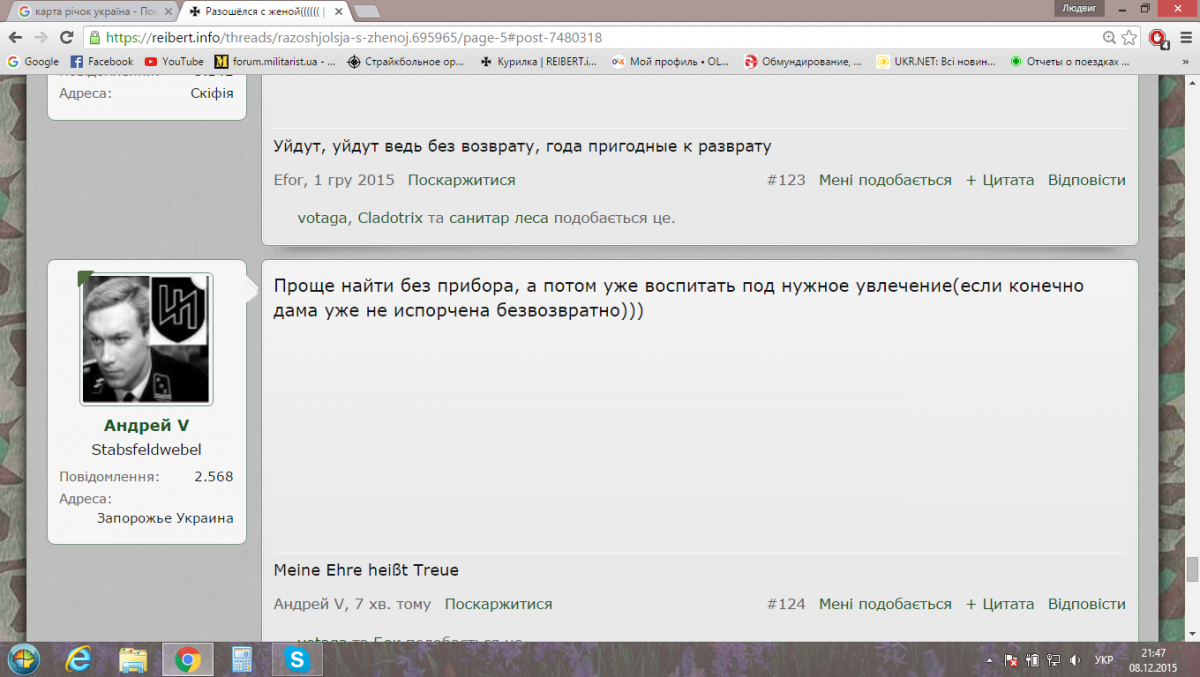The image size is (1200, 677).
Task: Open the Google bookmark
Action: coord(33,62)
